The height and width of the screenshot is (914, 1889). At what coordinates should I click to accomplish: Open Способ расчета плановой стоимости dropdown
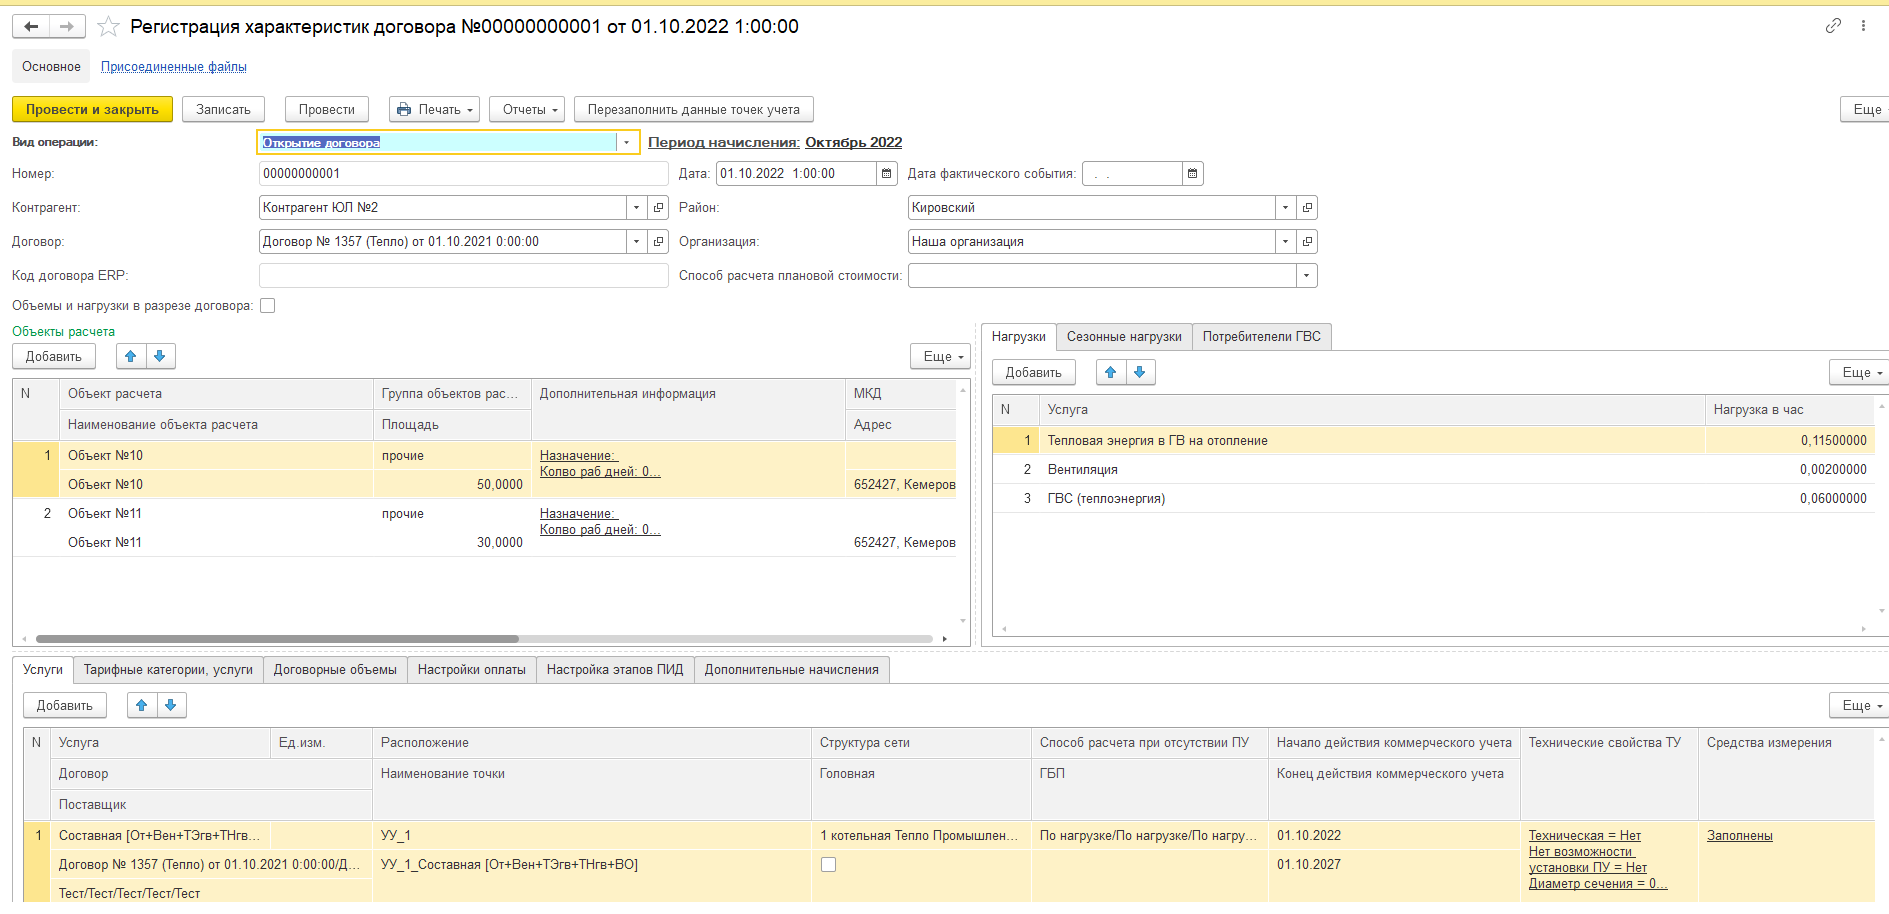(x=1306, y=276)
